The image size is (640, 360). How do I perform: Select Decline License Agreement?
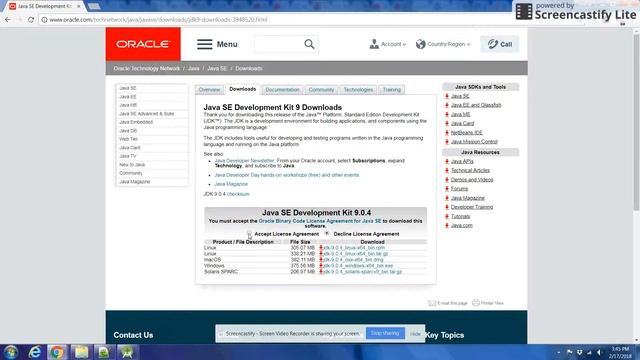coord(327,234)
